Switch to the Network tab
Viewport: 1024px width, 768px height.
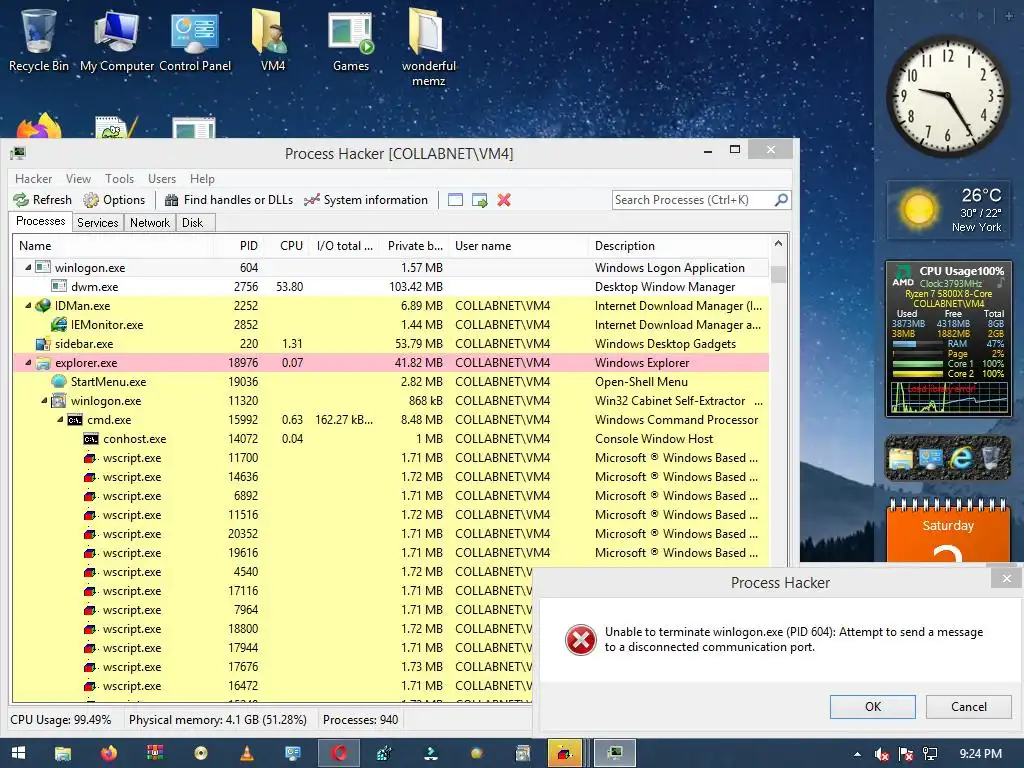click(150, 223)
